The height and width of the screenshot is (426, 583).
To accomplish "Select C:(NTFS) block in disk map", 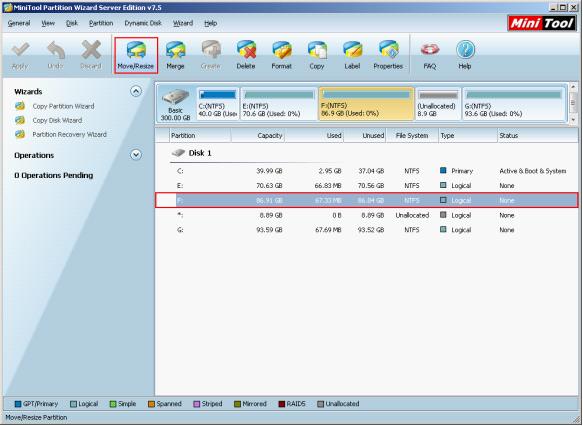I will click(218, 104).
